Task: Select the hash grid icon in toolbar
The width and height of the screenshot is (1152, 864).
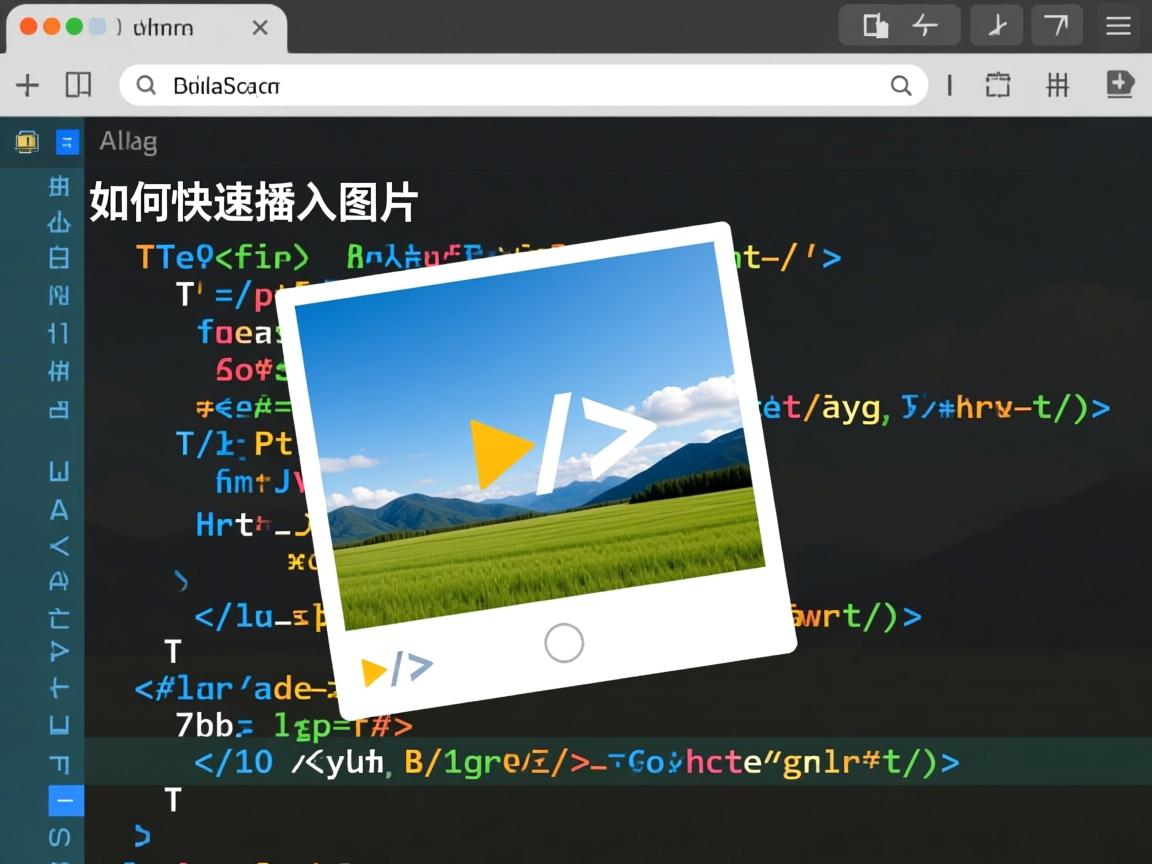Action: click(1057, 85)
